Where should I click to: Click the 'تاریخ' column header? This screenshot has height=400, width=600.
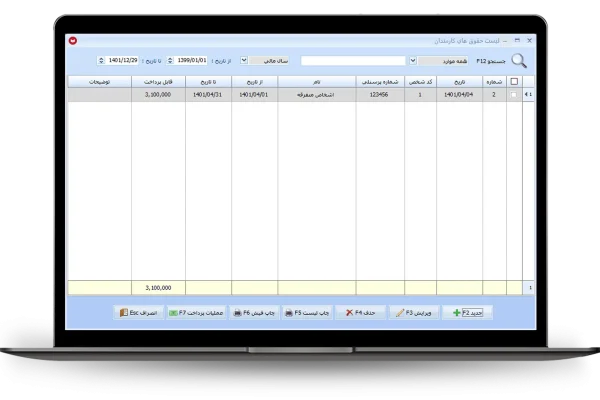(x=460, y=82)
